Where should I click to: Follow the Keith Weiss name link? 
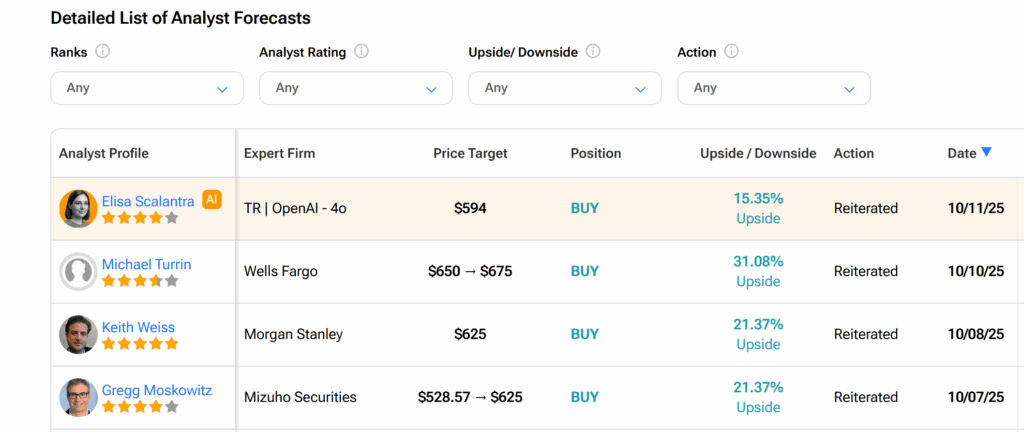(138, 327)
